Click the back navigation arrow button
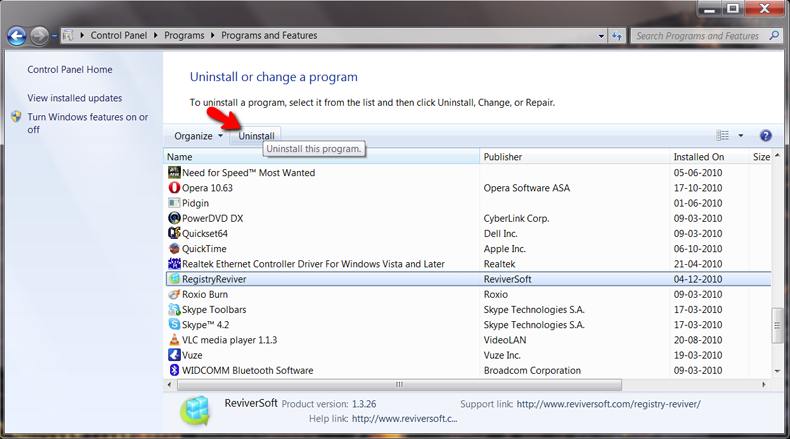Screen dimensions: 790x439 point(17,36)
